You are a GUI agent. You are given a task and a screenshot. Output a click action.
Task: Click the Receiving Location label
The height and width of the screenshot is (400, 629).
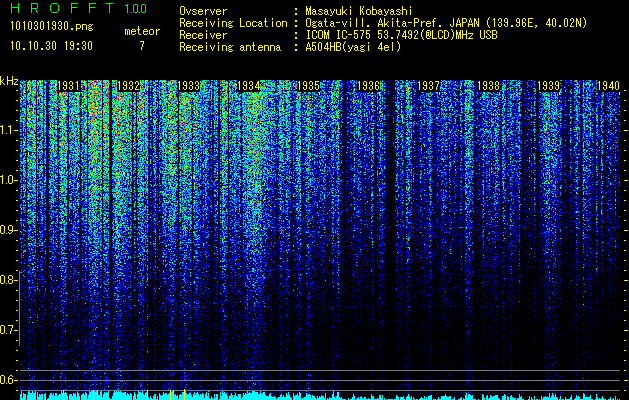pyautogui.click(x=233, y=23)
